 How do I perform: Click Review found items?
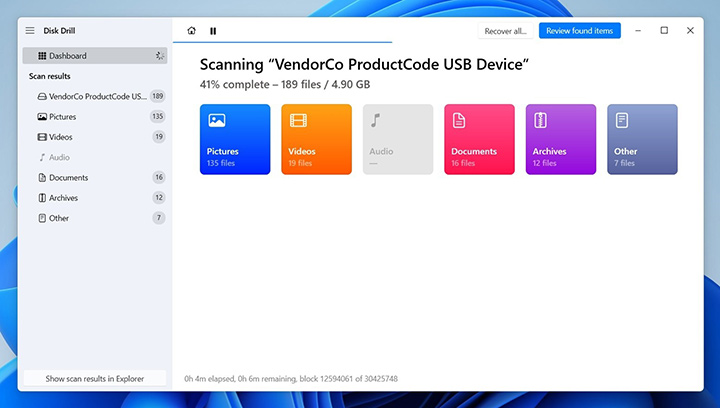(x=579, y=31)
